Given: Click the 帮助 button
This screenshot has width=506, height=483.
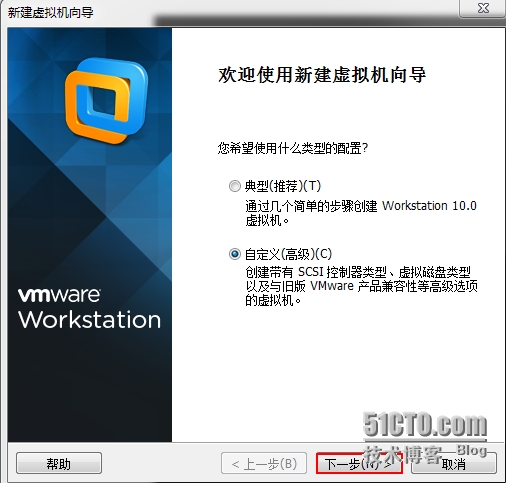Looking at the screenshot, I should tap(59, 463).
